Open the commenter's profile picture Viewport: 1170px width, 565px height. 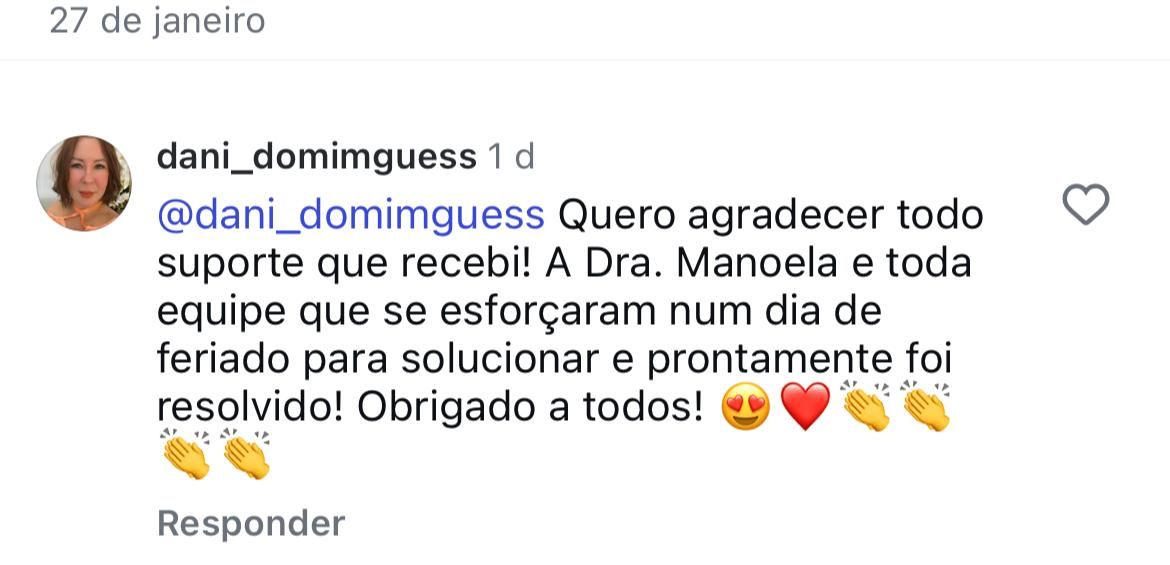[x=84, y=183]
